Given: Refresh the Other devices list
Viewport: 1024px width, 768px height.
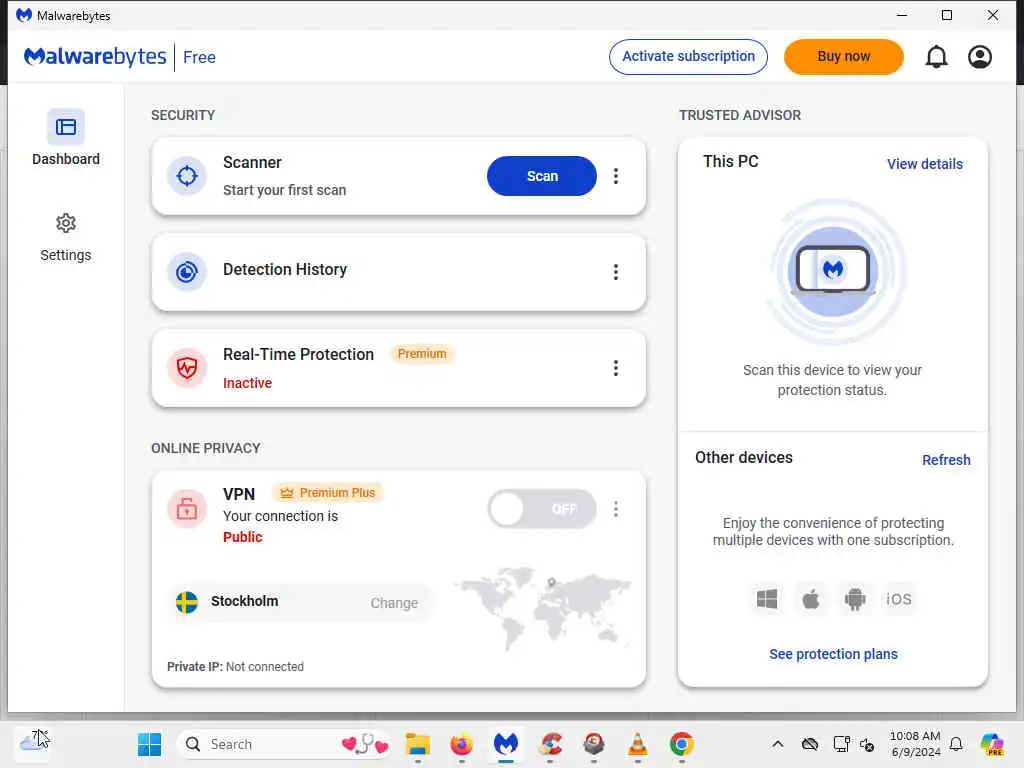Looking at the screenshot, I should pyautogui.click(x=946, y=460).
